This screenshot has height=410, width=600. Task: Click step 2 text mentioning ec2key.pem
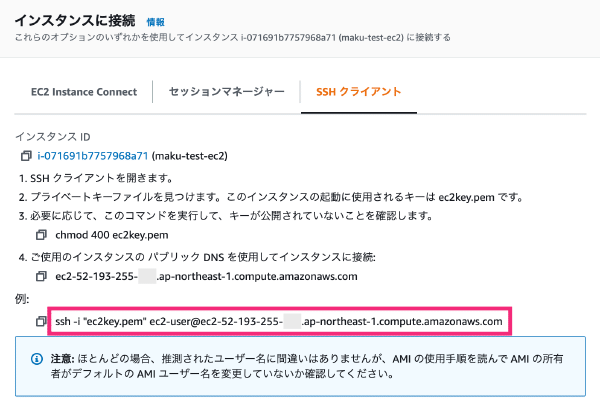click(271, 197)
